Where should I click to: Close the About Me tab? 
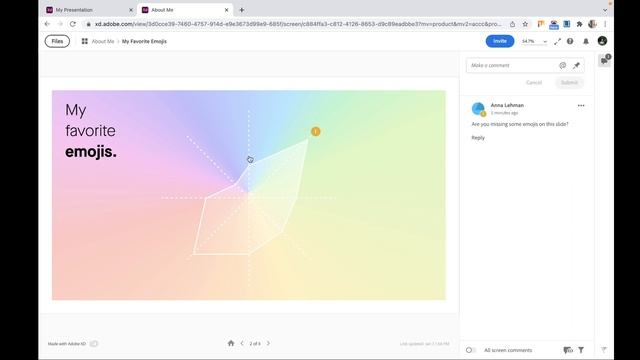(x=227, y=10)
